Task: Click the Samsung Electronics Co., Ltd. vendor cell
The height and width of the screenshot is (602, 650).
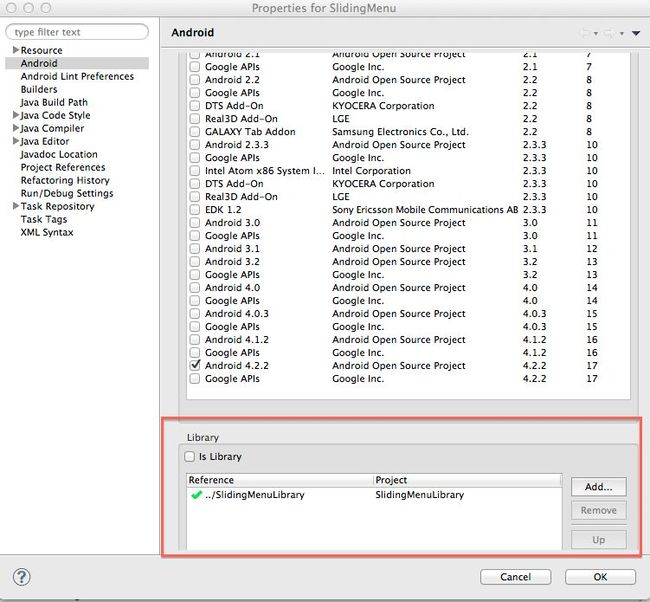Action: (400, 132)
